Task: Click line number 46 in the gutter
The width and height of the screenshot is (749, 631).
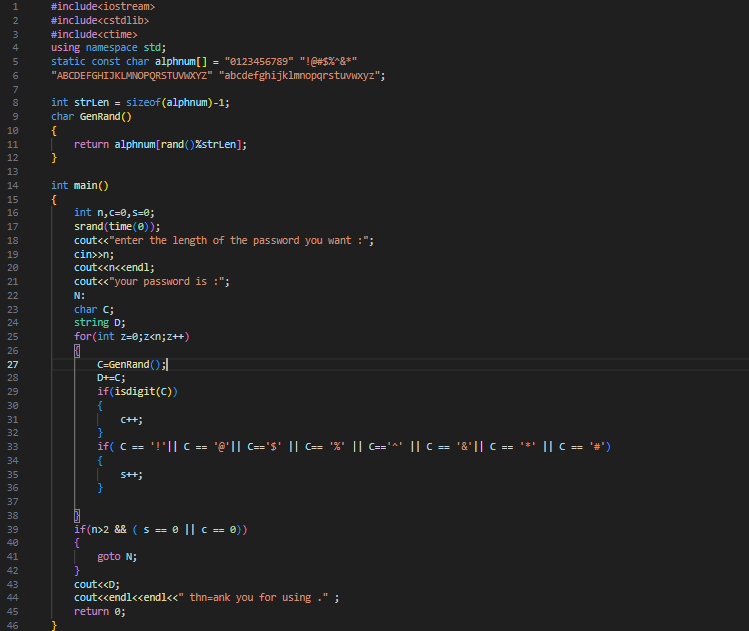Action: pos(13,625)
